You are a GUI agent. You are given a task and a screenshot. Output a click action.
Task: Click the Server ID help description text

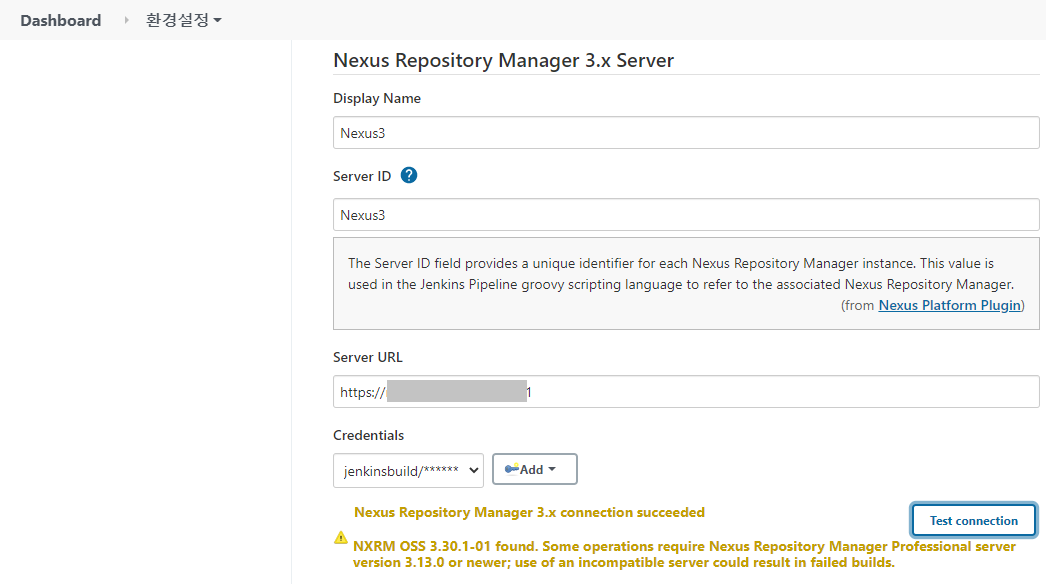(681, 274)
